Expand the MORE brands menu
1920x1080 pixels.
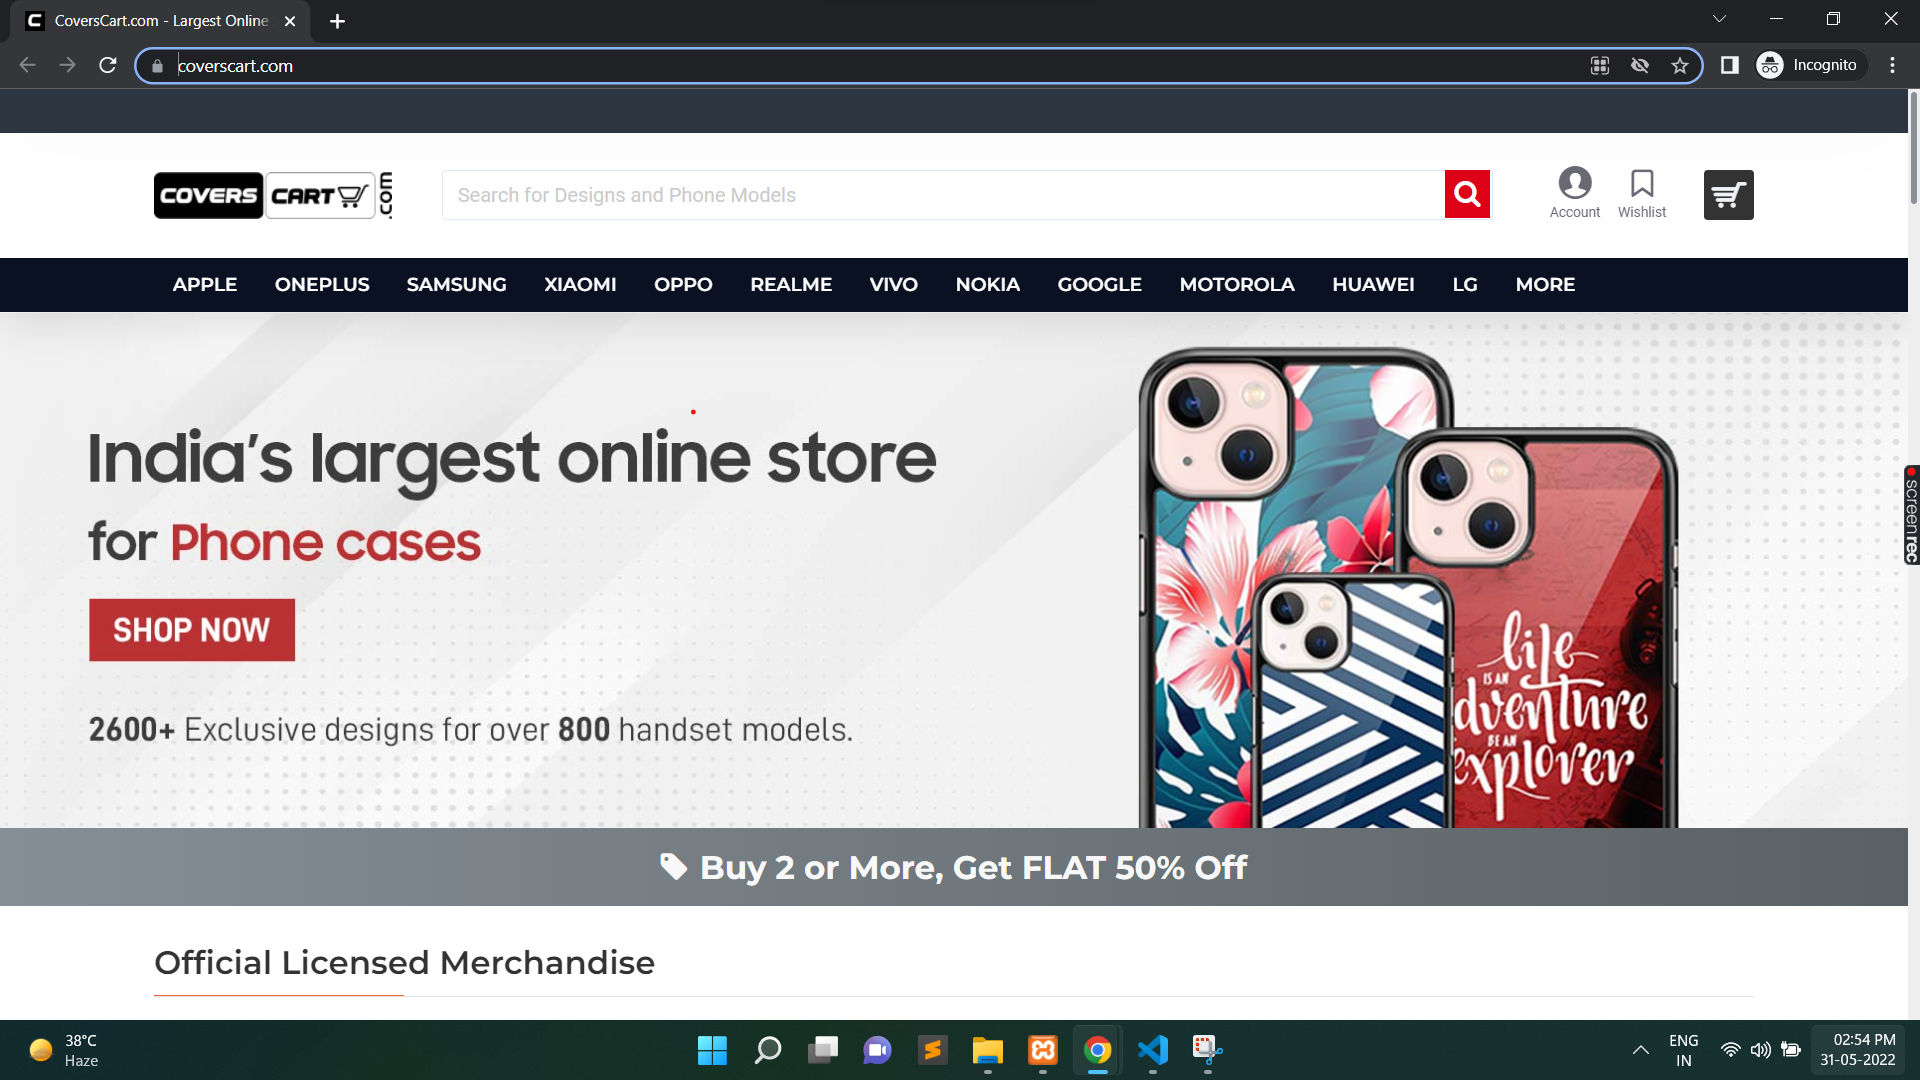click(x=1545, y=285)
